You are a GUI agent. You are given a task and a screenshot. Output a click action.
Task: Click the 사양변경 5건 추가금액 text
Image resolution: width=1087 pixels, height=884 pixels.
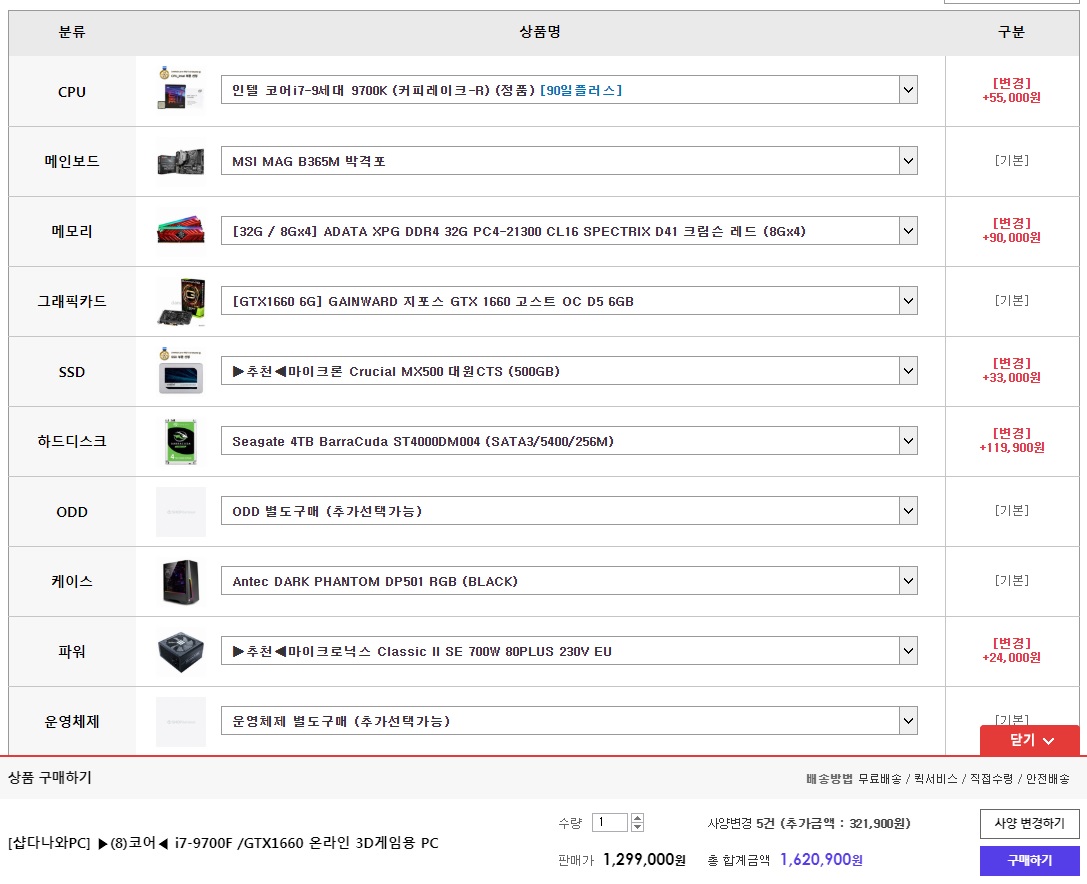(809, 824)
